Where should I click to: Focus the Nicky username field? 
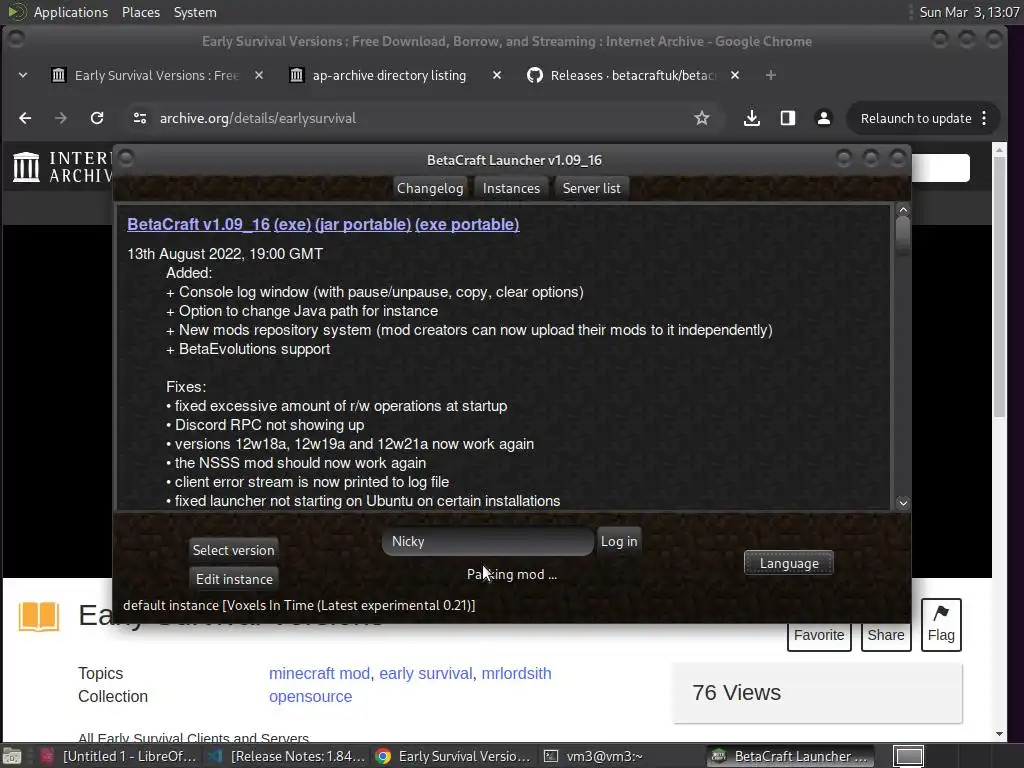[488, 541]
